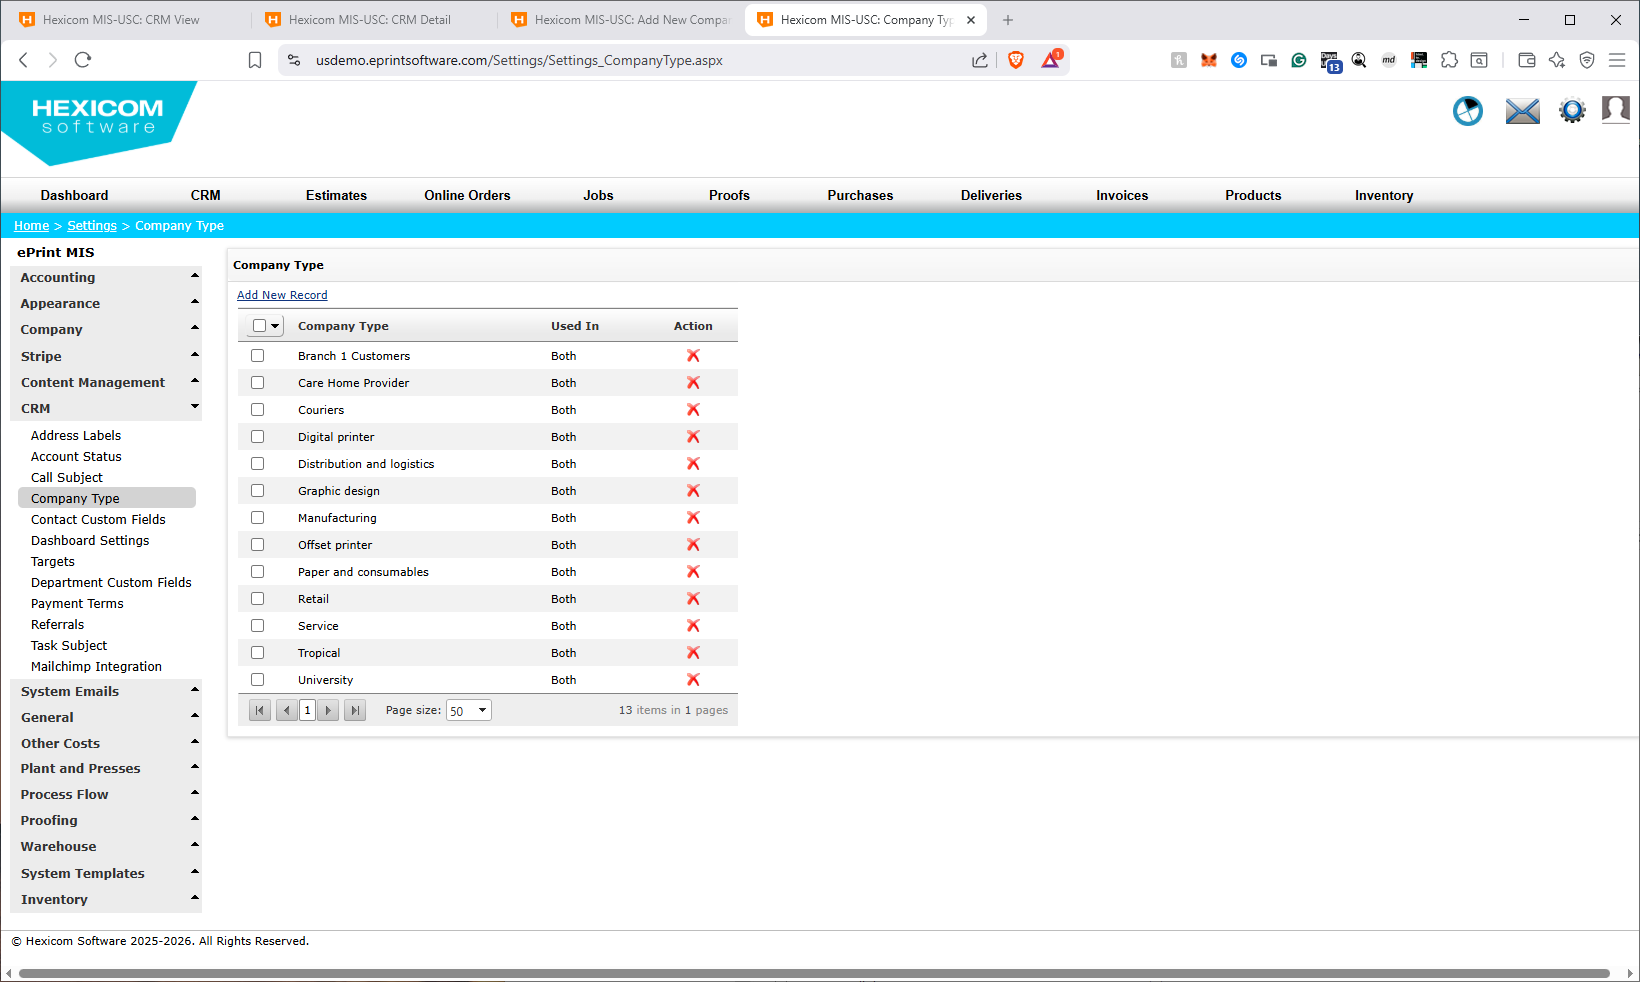Open the Online Orders menu
1640x982 pixels.
pos(467,196)
